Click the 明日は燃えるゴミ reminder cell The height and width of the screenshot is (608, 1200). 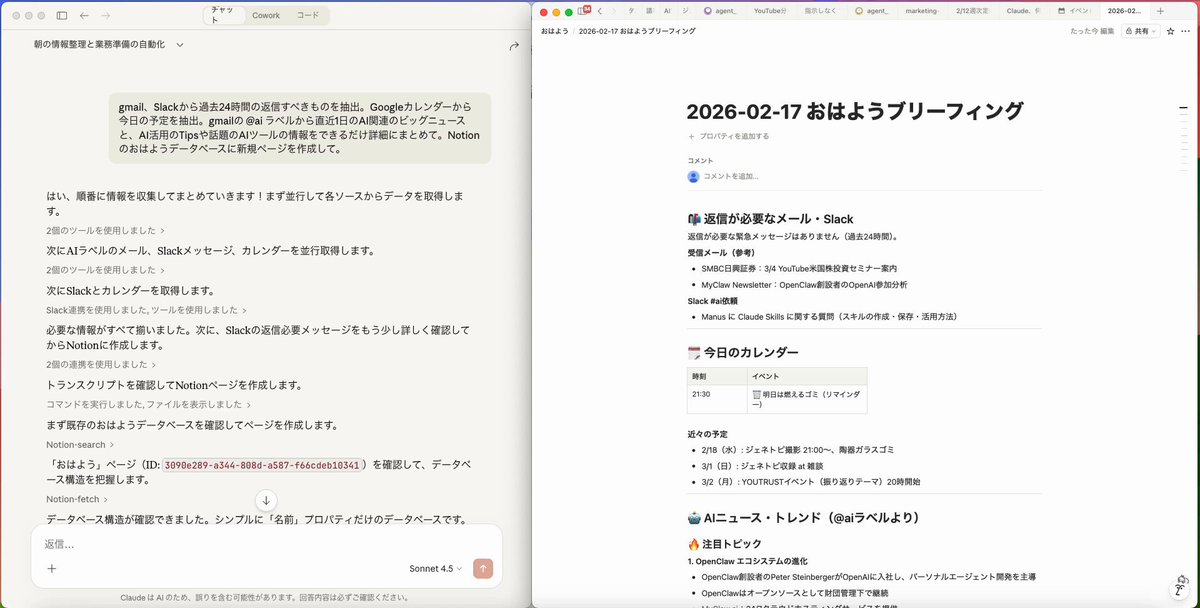(x=807, y=399)
